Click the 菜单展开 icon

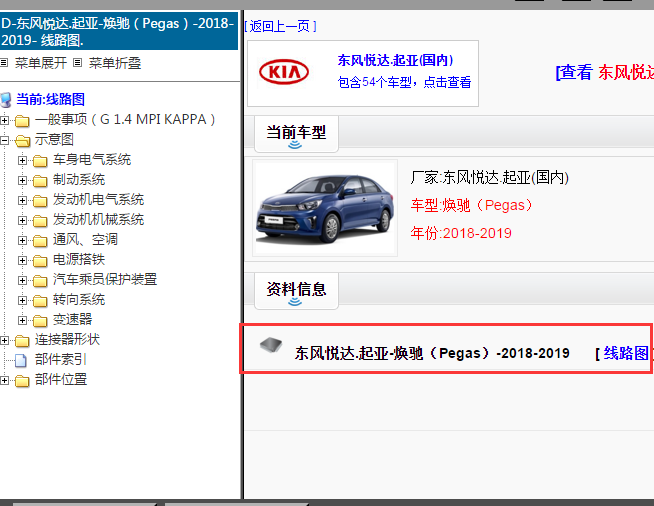coord(4,63)
